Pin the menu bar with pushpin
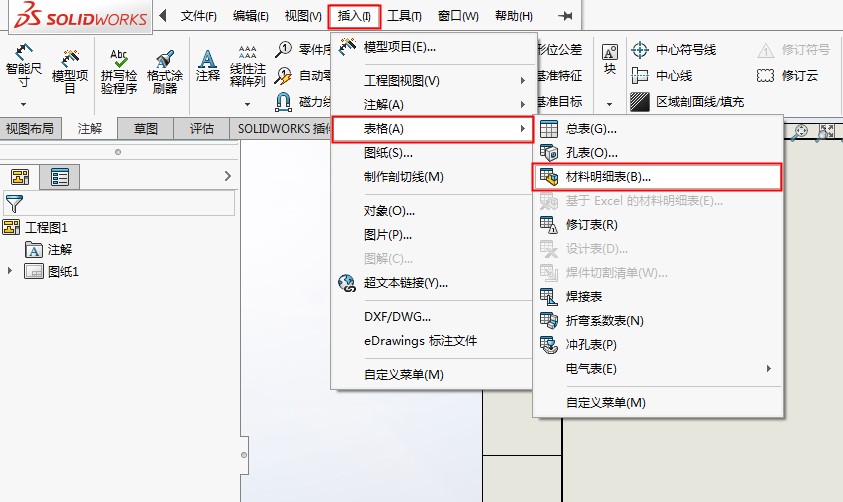 (565, 16)
